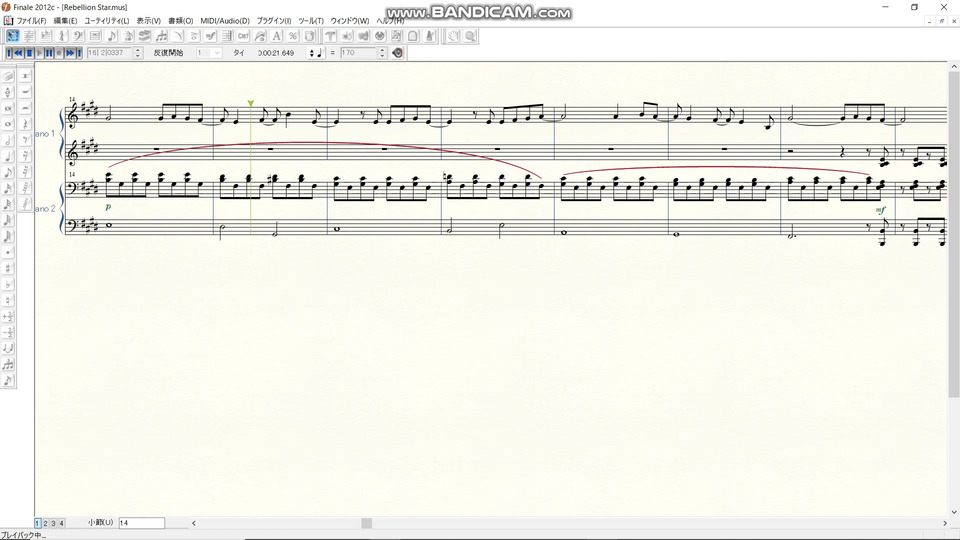Choose eighth note duration in entry palette

click(x=8, y=172)
